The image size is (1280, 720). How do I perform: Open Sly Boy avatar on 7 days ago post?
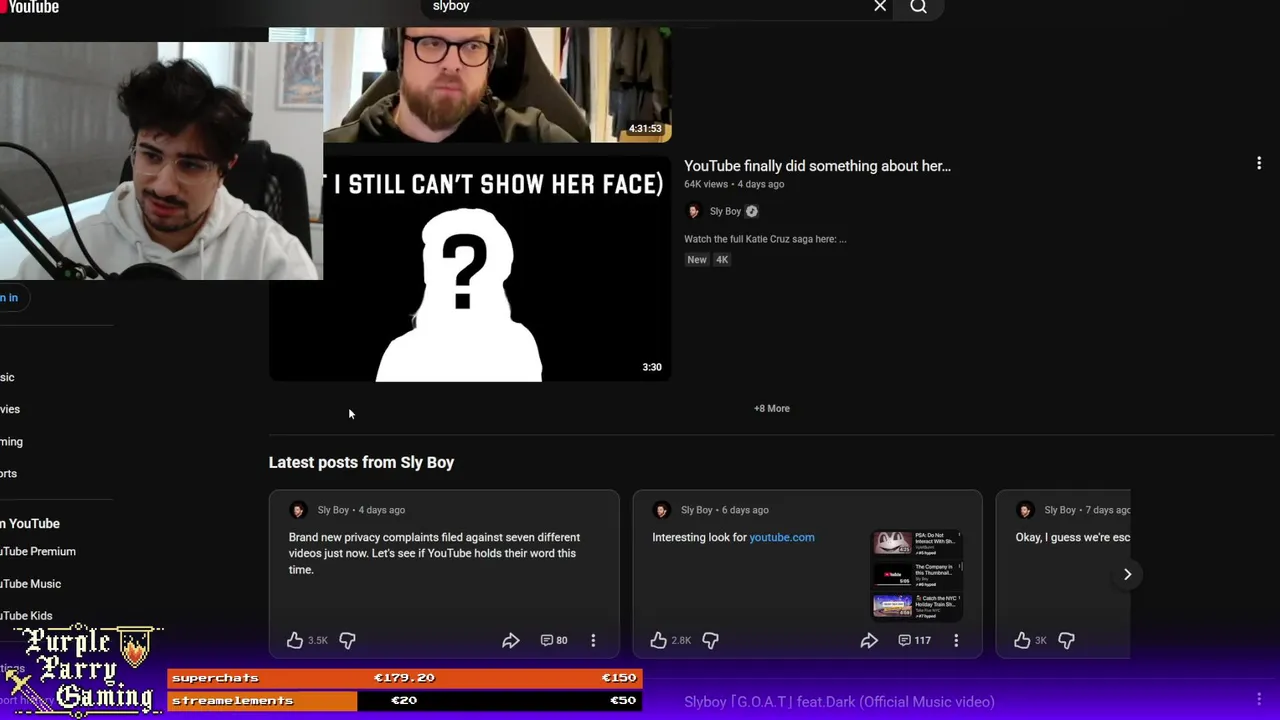1025,510
